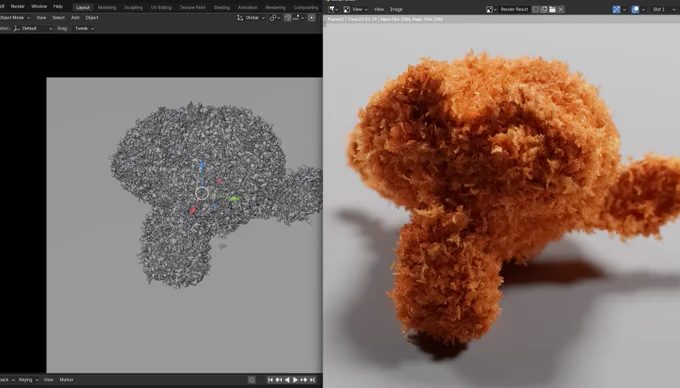Toggle the gizmo display button

[x=616, y=9]
